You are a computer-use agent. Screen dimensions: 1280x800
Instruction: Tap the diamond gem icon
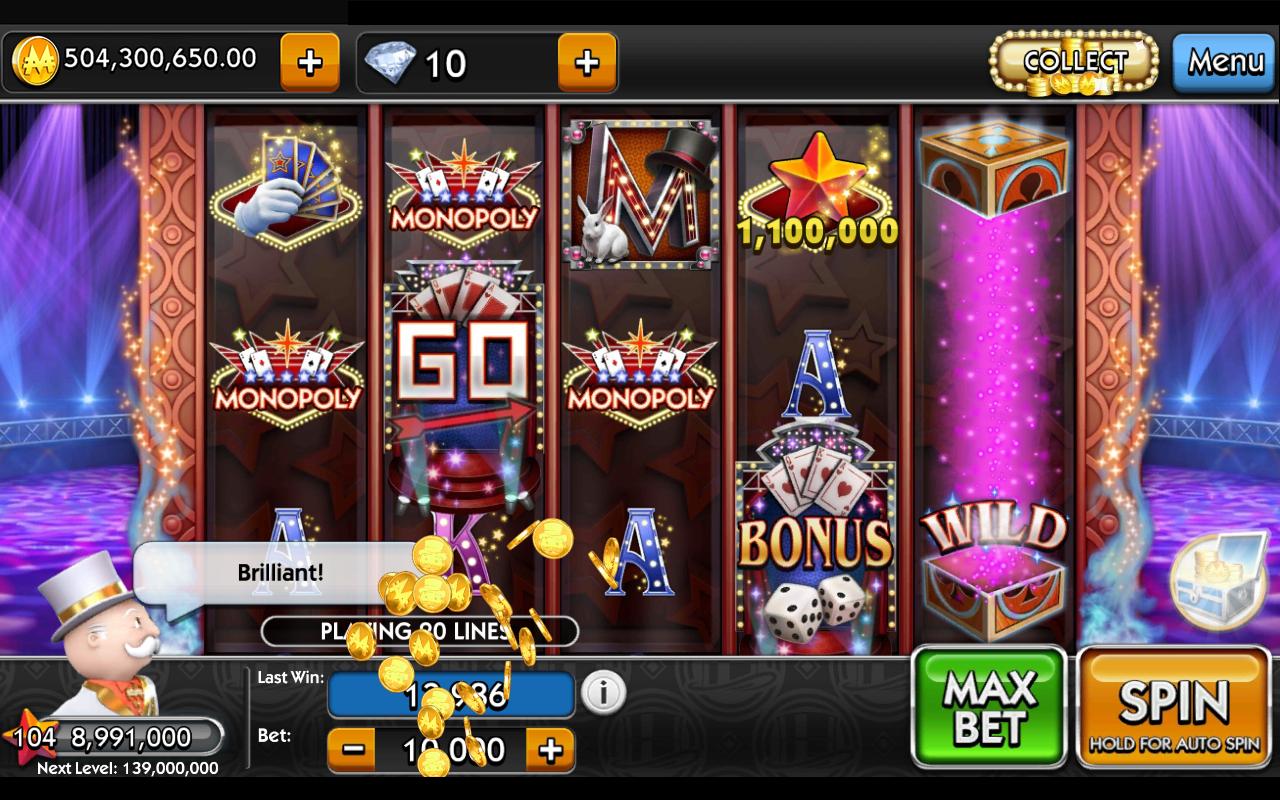390,63
